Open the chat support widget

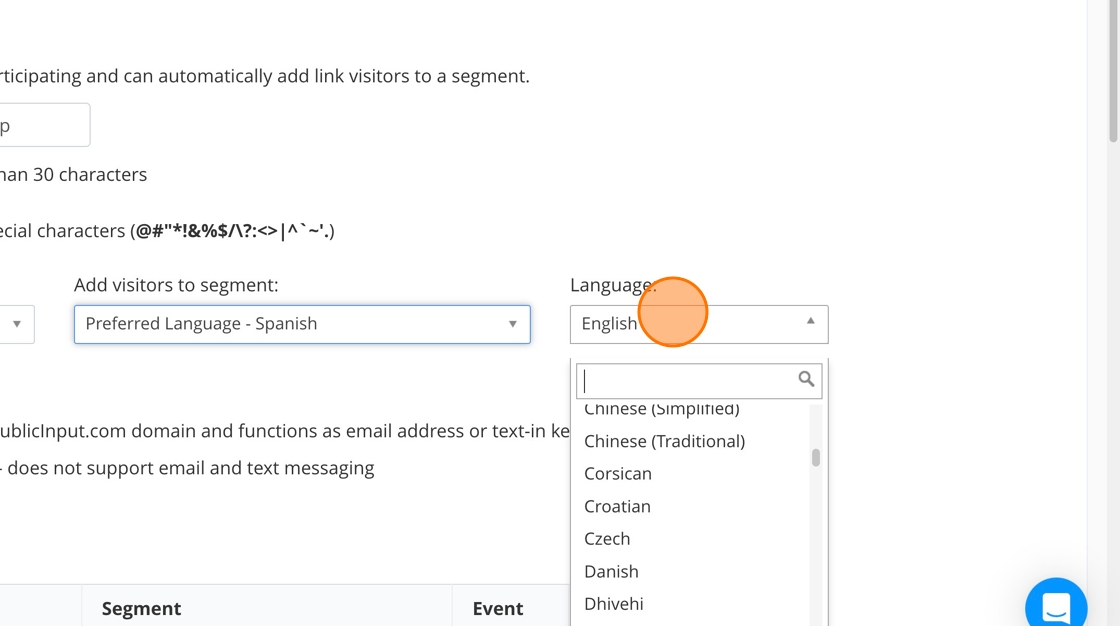(1056, 606)
